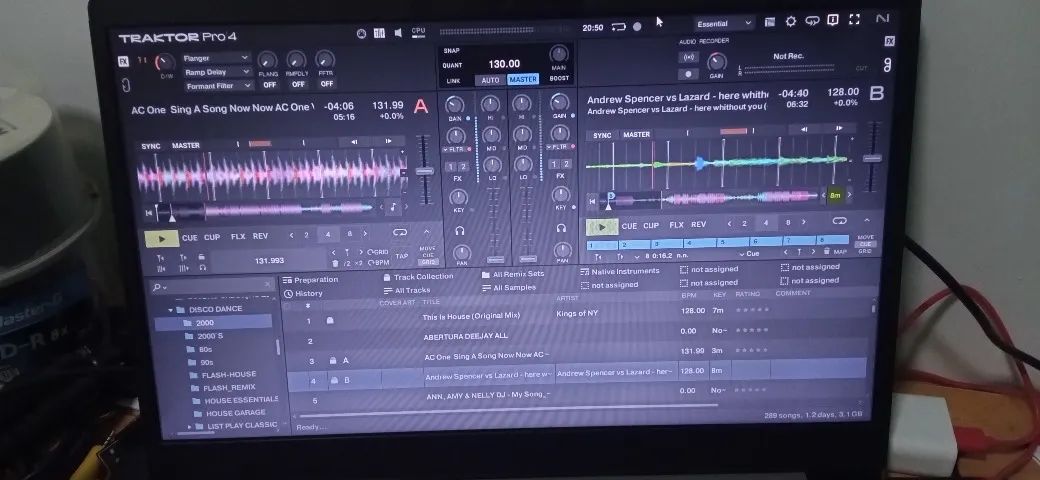
Task: Turn on the RMPDLY effect OFF button
Action: 298,84
